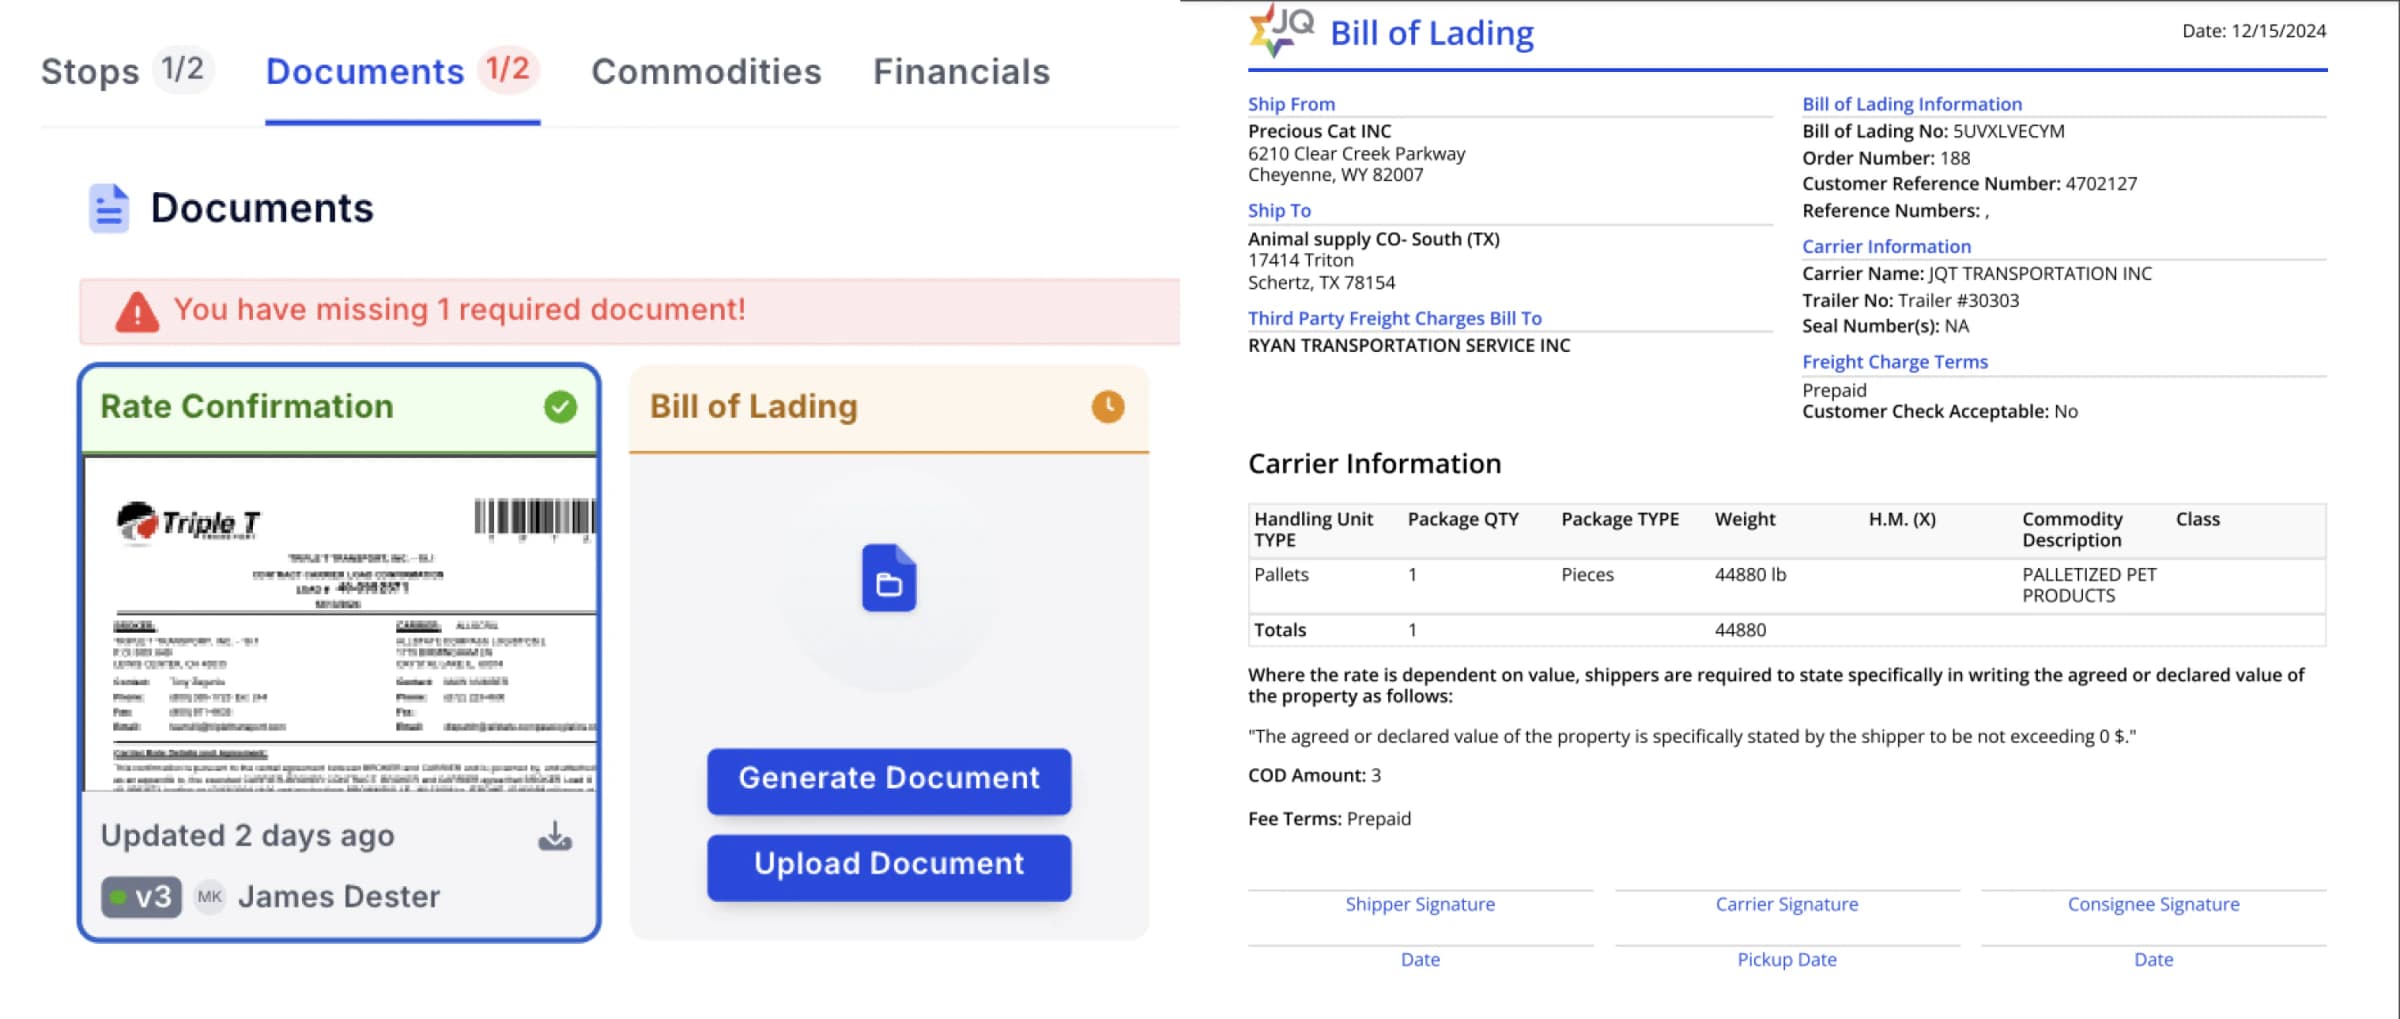Click the James Dester name
2400x1019 pixels.
pos(339,897)
